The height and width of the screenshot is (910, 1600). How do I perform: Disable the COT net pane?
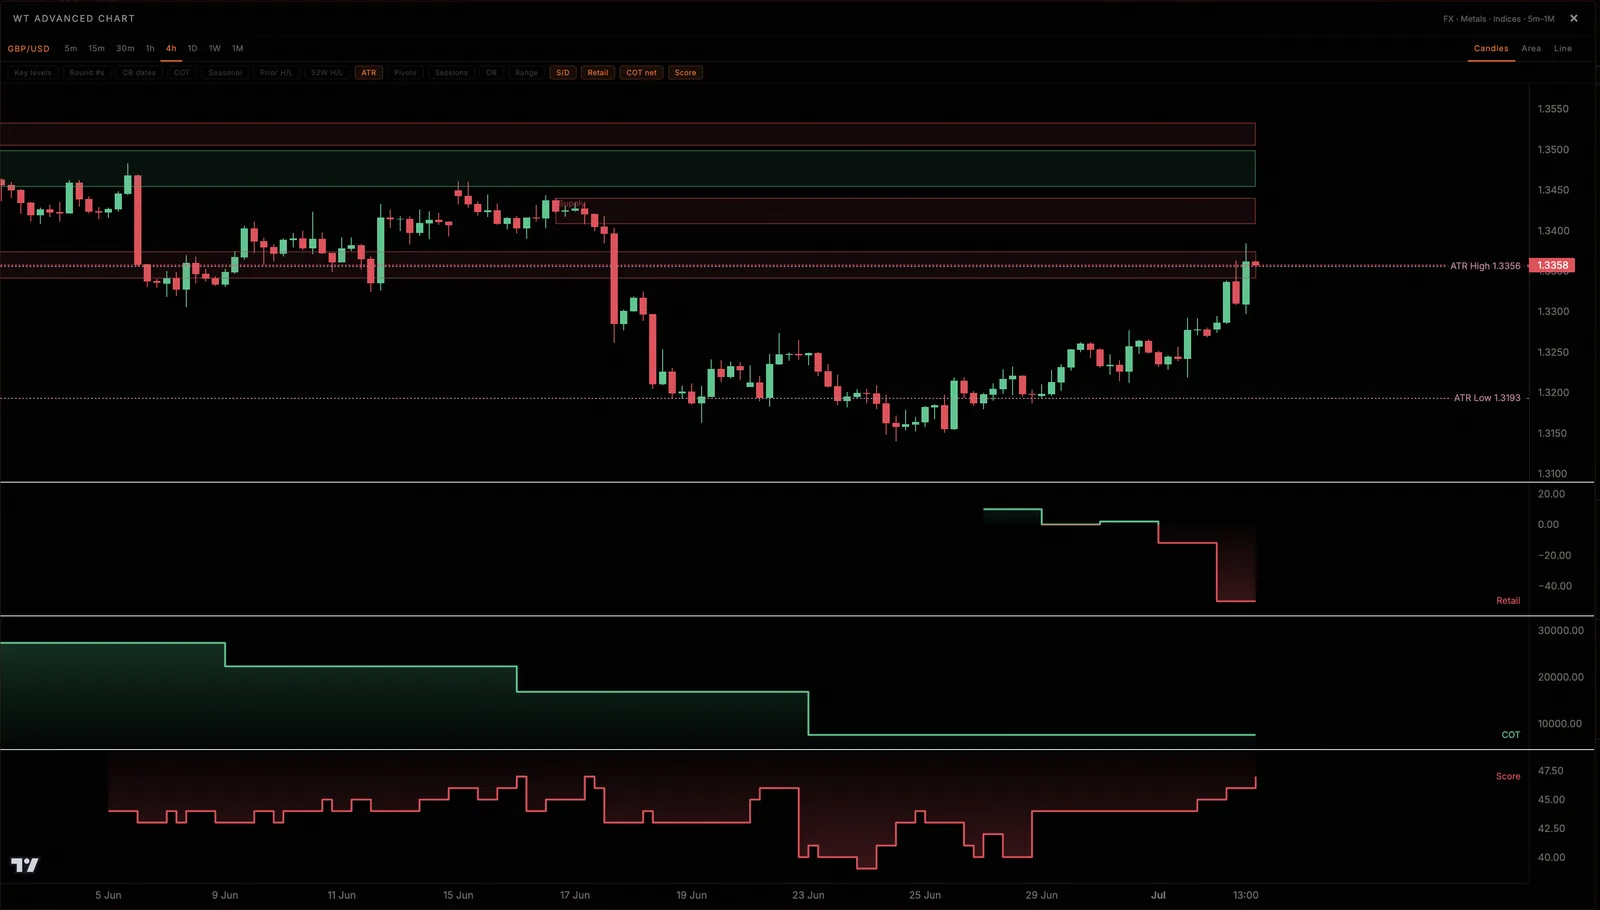pos(642,73)
